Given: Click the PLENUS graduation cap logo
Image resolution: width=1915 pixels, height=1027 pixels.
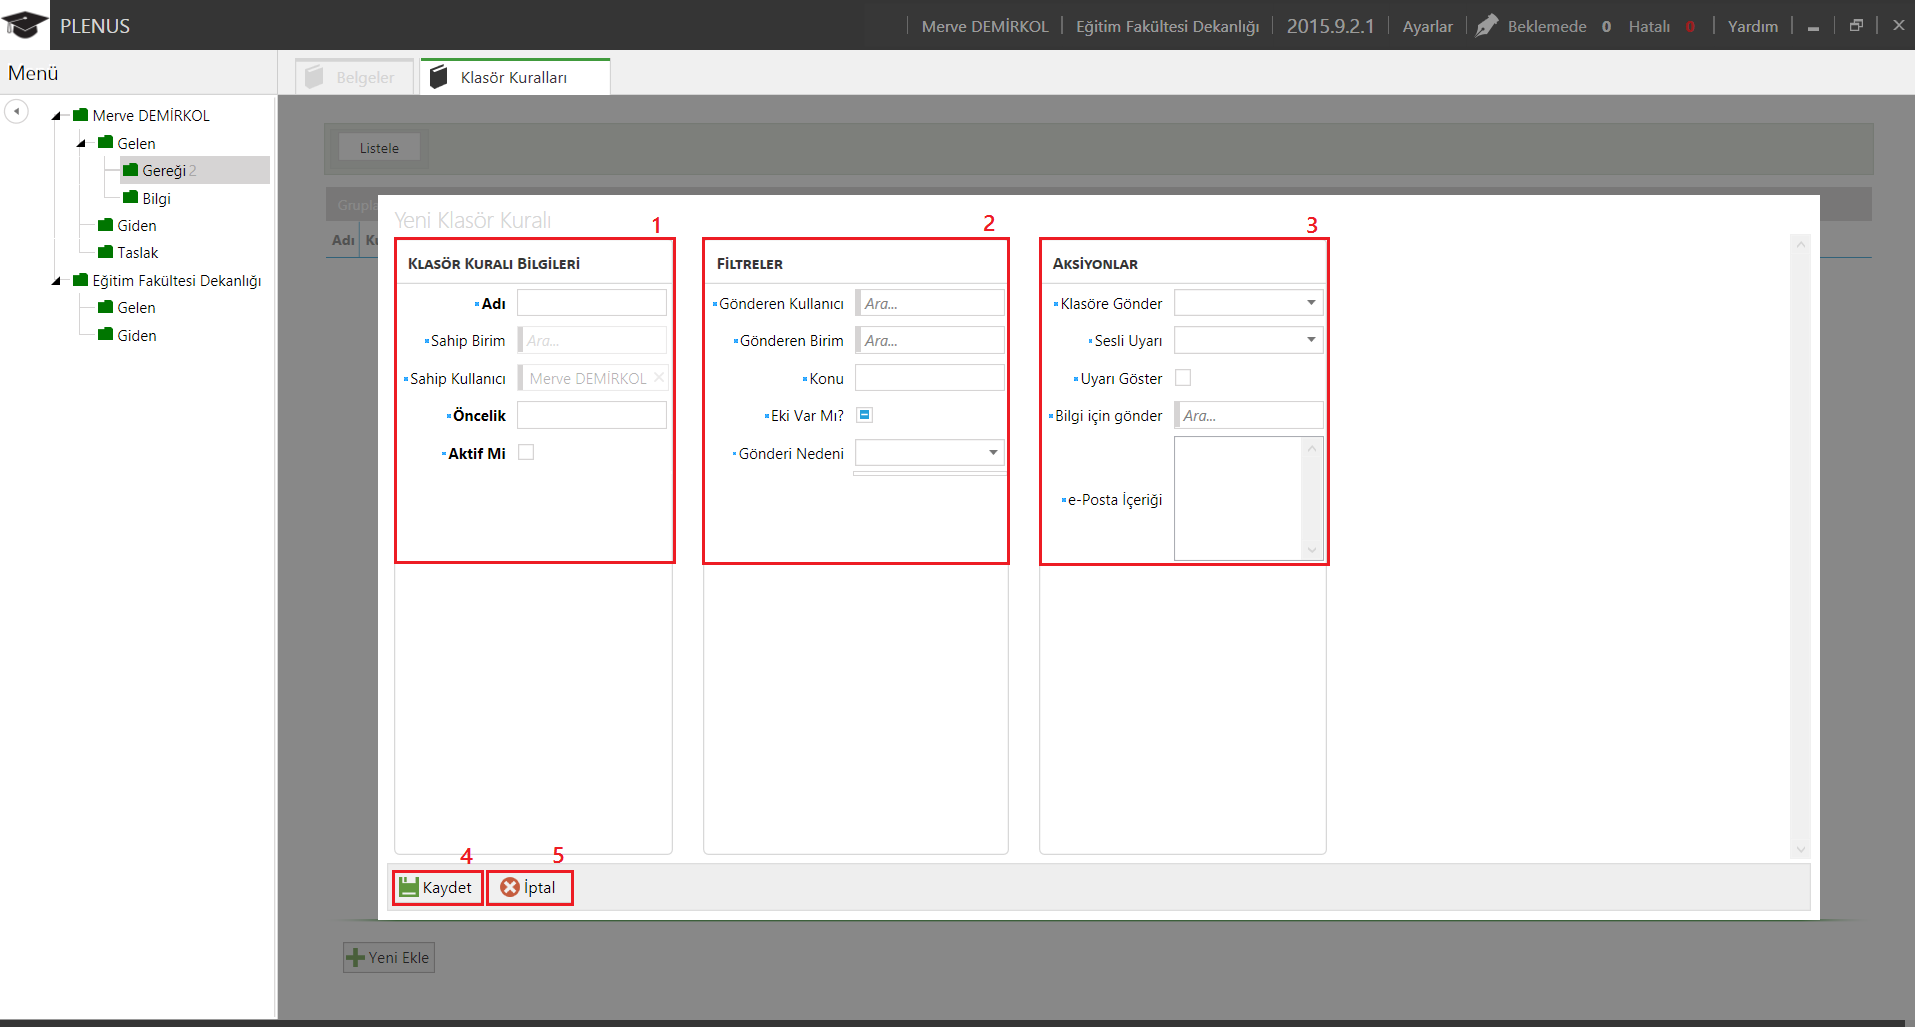Looking at the screenshot, I should click(x=24, y=25).
